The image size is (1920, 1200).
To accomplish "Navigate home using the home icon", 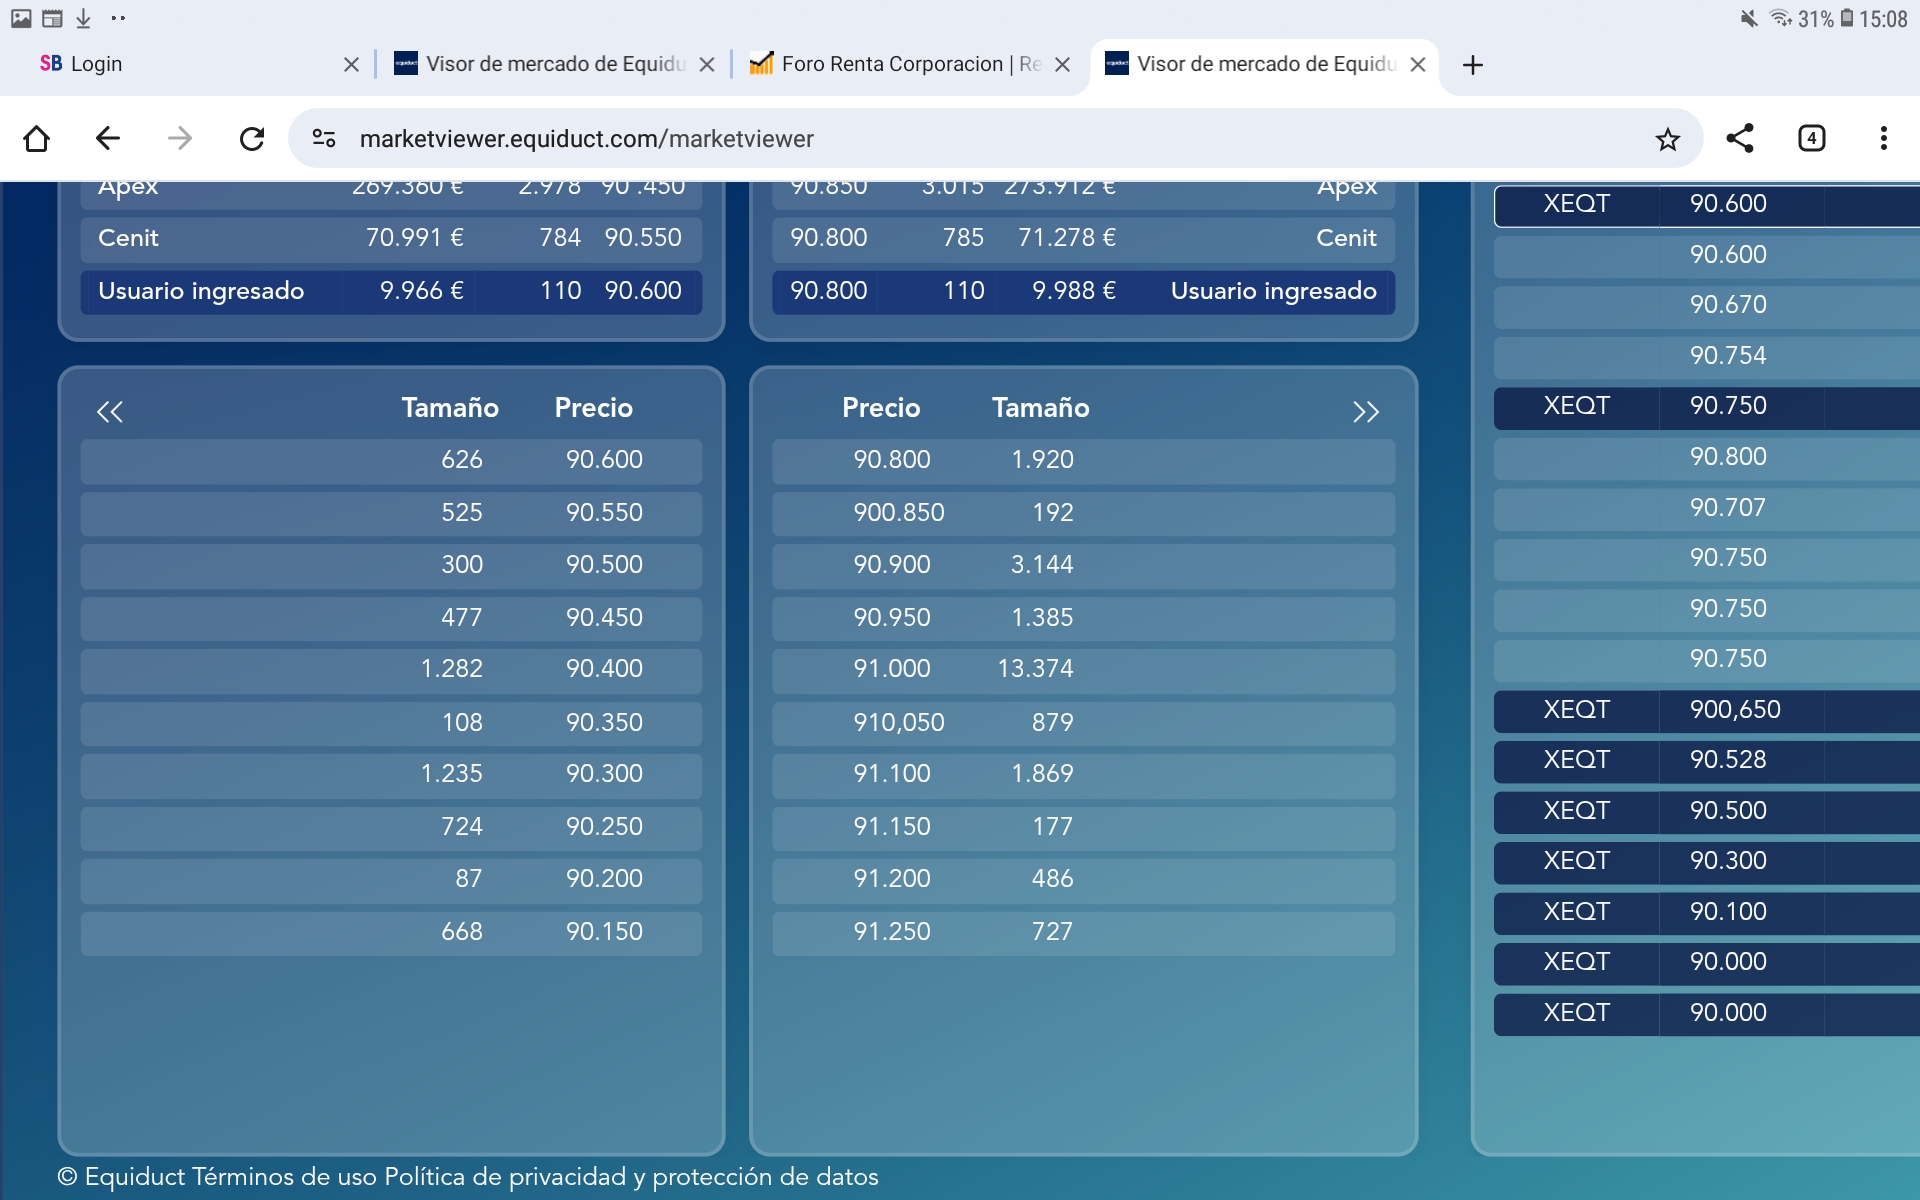I will coord(36,138).
